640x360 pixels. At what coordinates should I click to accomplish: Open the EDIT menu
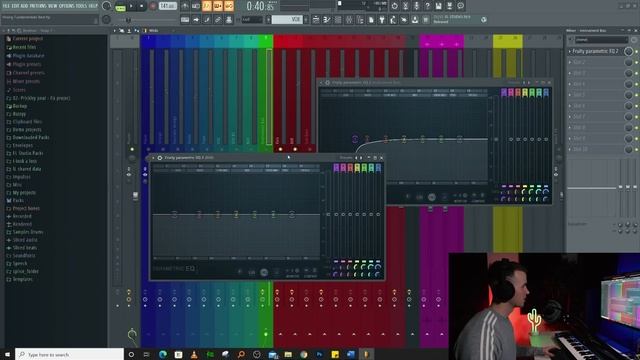(16, 6)
